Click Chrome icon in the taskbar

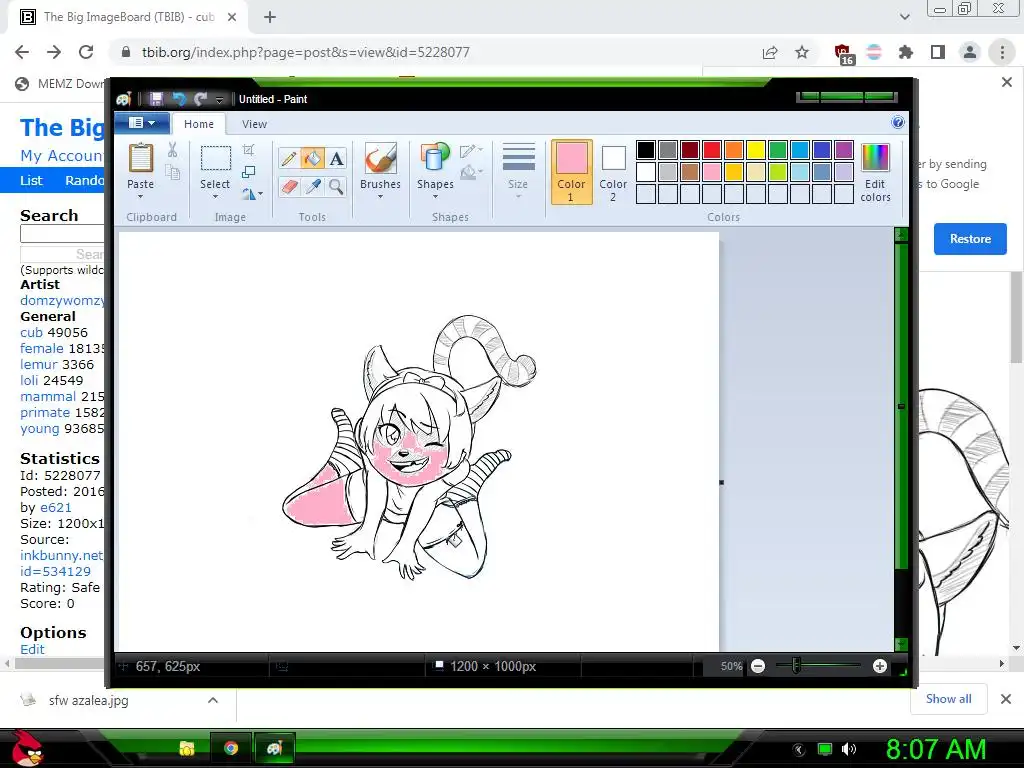click(x=231, y=748)
